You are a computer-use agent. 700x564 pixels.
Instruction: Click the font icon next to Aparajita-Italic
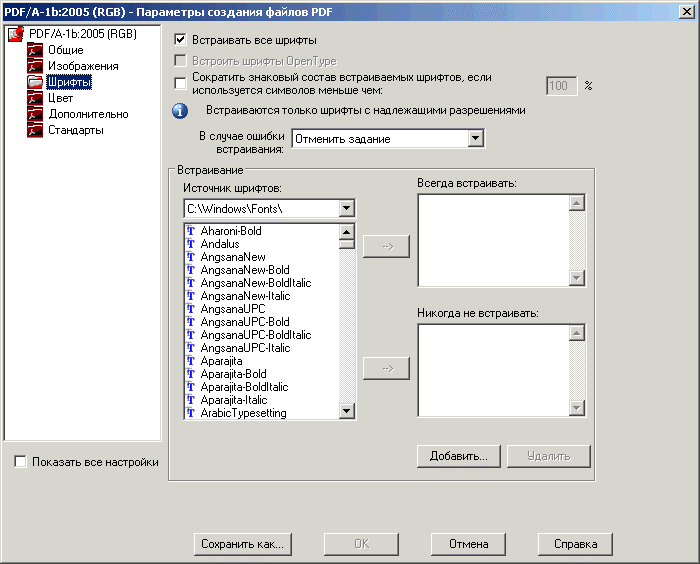tap(191, 399)
